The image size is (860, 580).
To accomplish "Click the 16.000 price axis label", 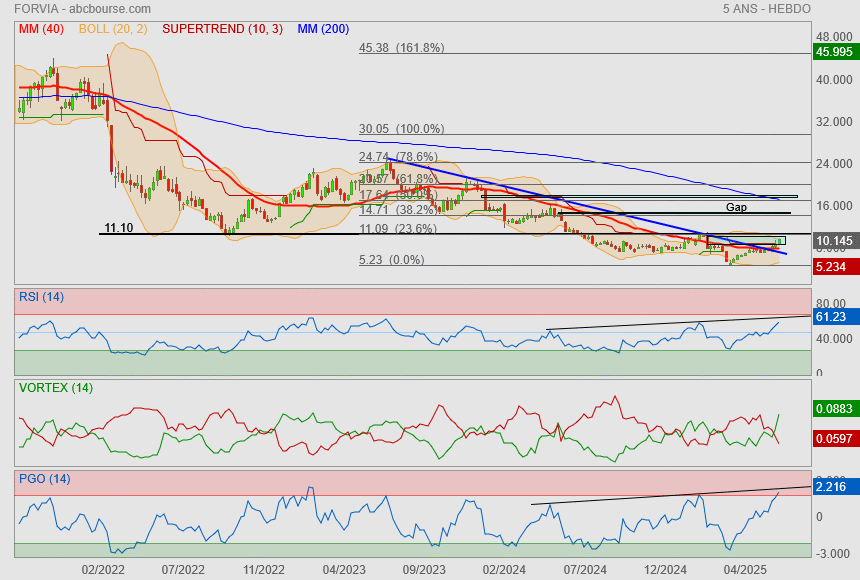I will 834,206.
